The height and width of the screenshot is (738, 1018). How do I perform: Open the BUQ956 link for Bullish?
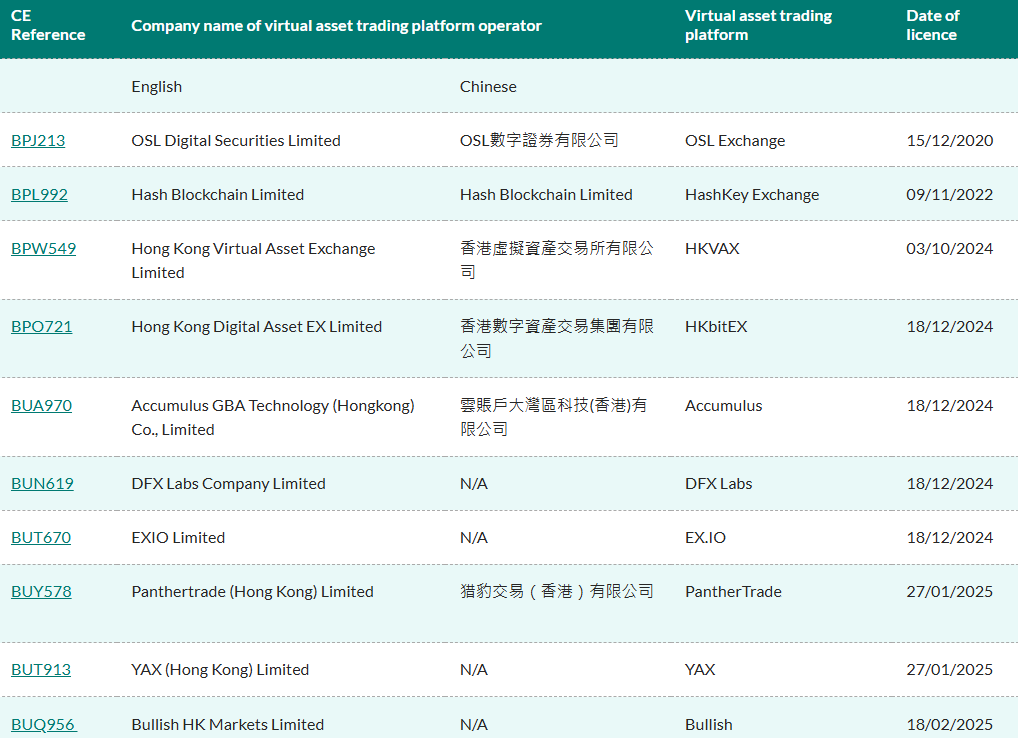pos(44,723)
